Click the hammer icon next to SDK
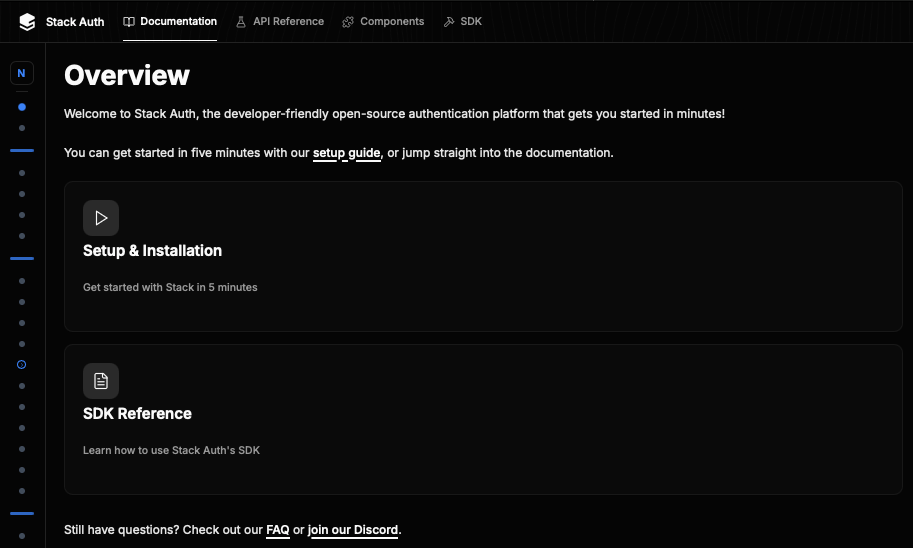Screen dimensions: 913x548 [449, 22]
